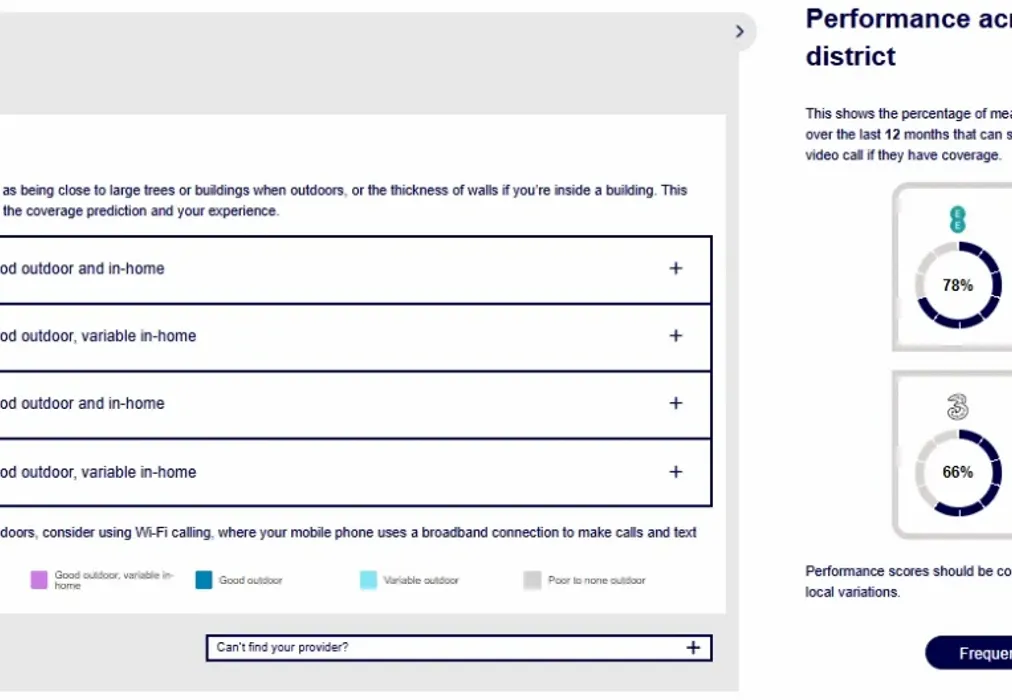Click the plus icon in the fourth coverage row
This screenshot has width=1012, height=700.
pyautogui.click(x=676, y=472)
